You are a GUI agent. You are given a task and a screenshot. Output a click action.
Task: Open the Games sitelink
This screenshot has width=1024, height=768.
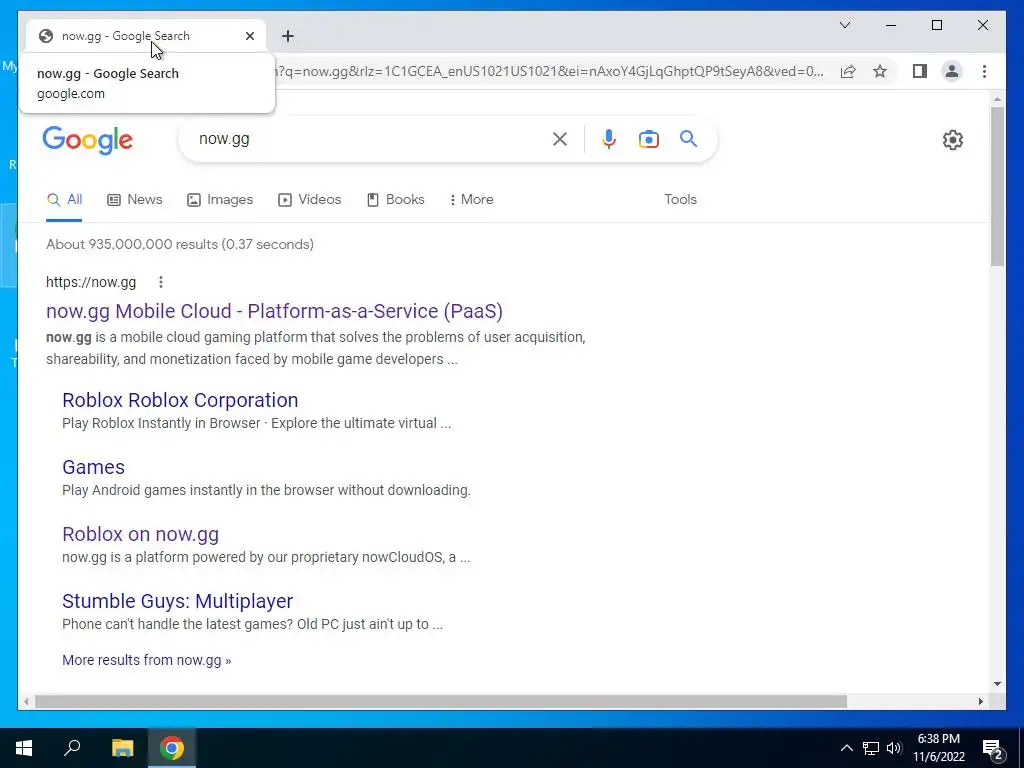tap(93, 468)
